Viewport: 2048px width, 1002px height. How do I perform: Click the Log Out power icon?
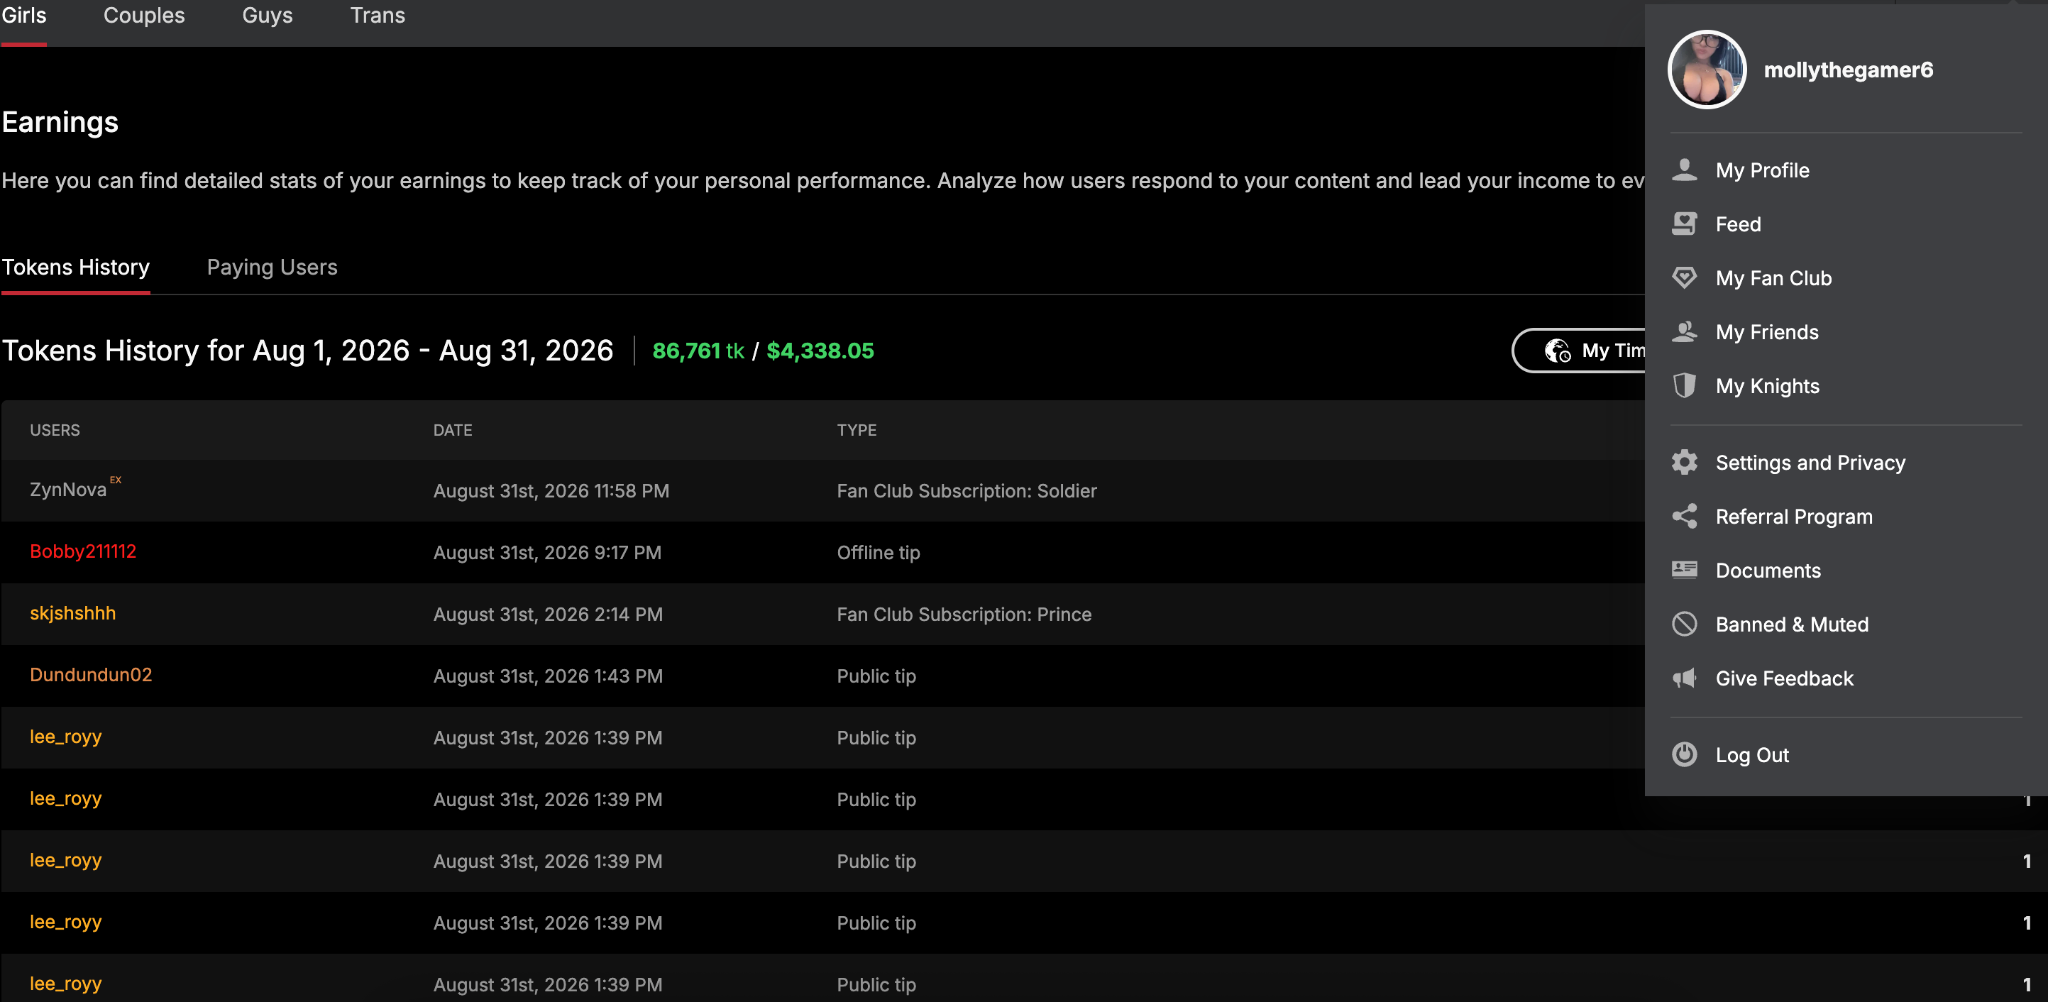click(x=1685, y=754)
